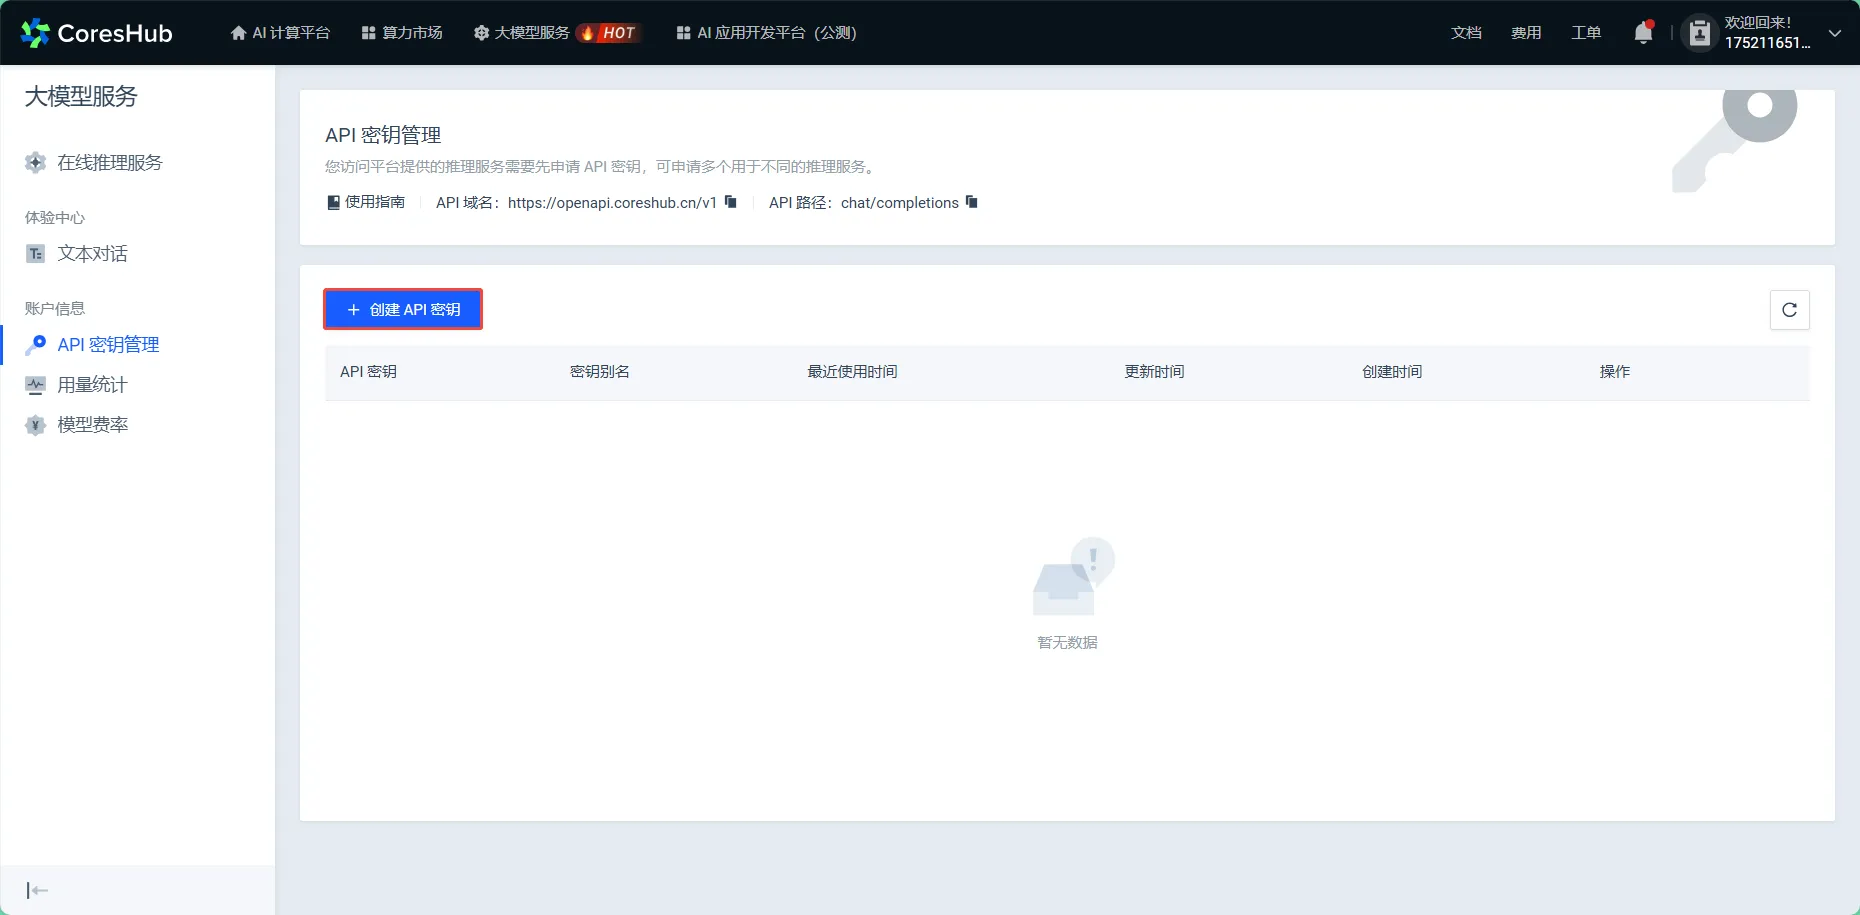Viewport: 1860px width, 915px height.
Task: Copy the API domain URL
Action: click(x=731, y=202)
